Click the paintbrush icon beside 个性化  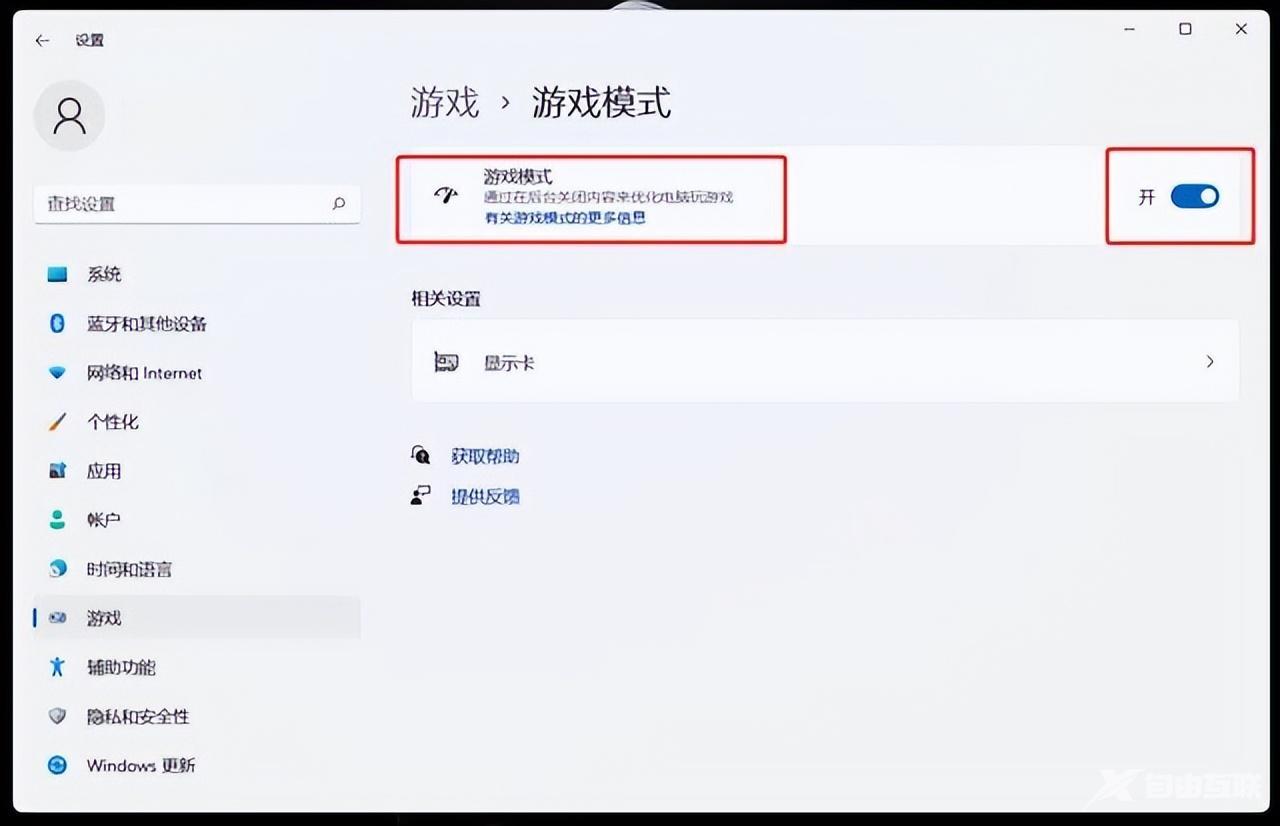(x=57, y=422)
